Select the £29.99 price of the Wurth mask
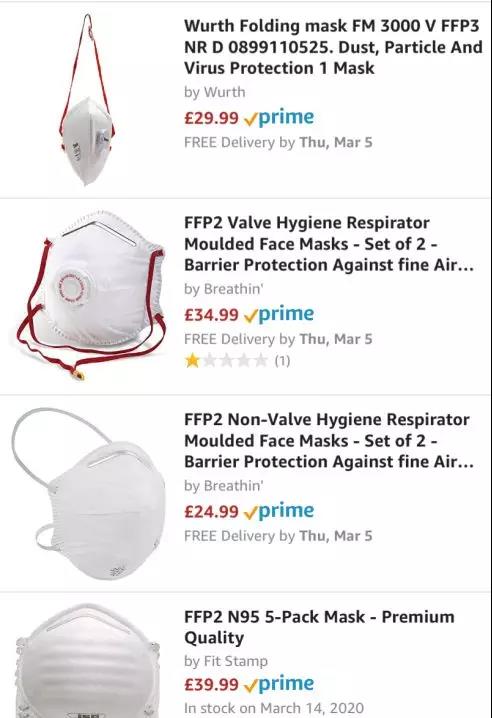 click(211, 118)
